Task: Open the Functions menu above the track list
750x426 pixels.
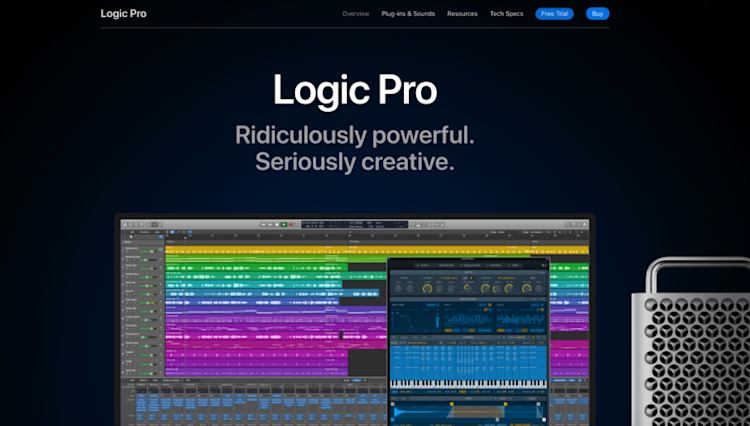Action: [144, 232]
